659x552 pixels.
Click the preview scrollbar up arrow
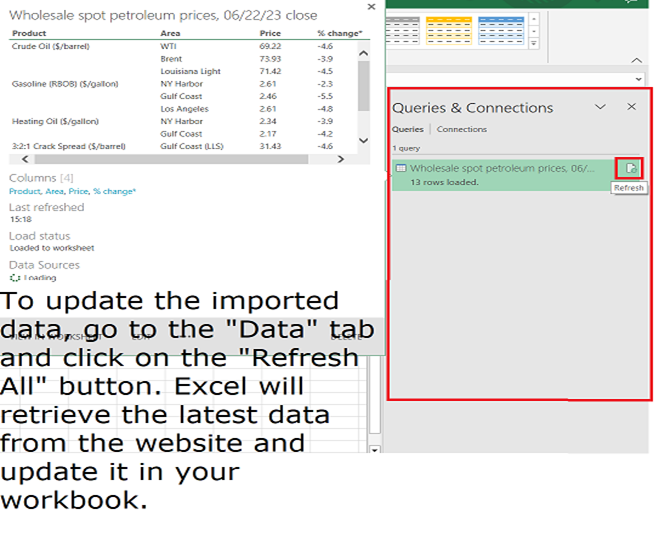pos(364,53)
